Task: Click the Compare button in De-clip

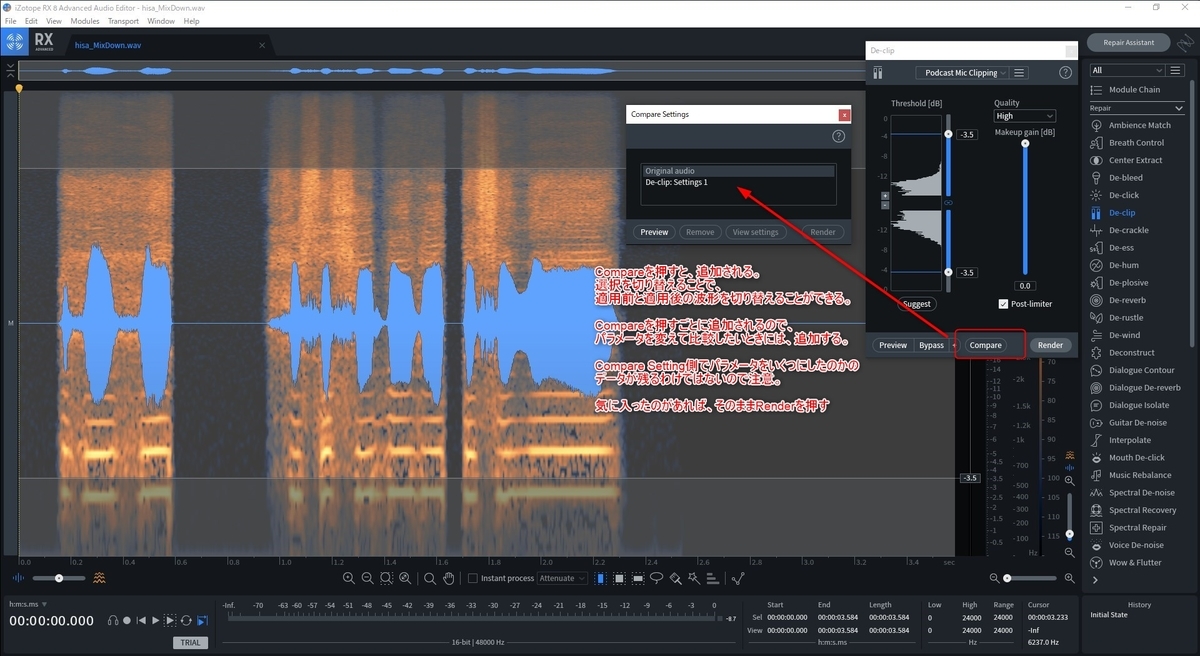Action: pyautogui.click(x=985, y=345)
